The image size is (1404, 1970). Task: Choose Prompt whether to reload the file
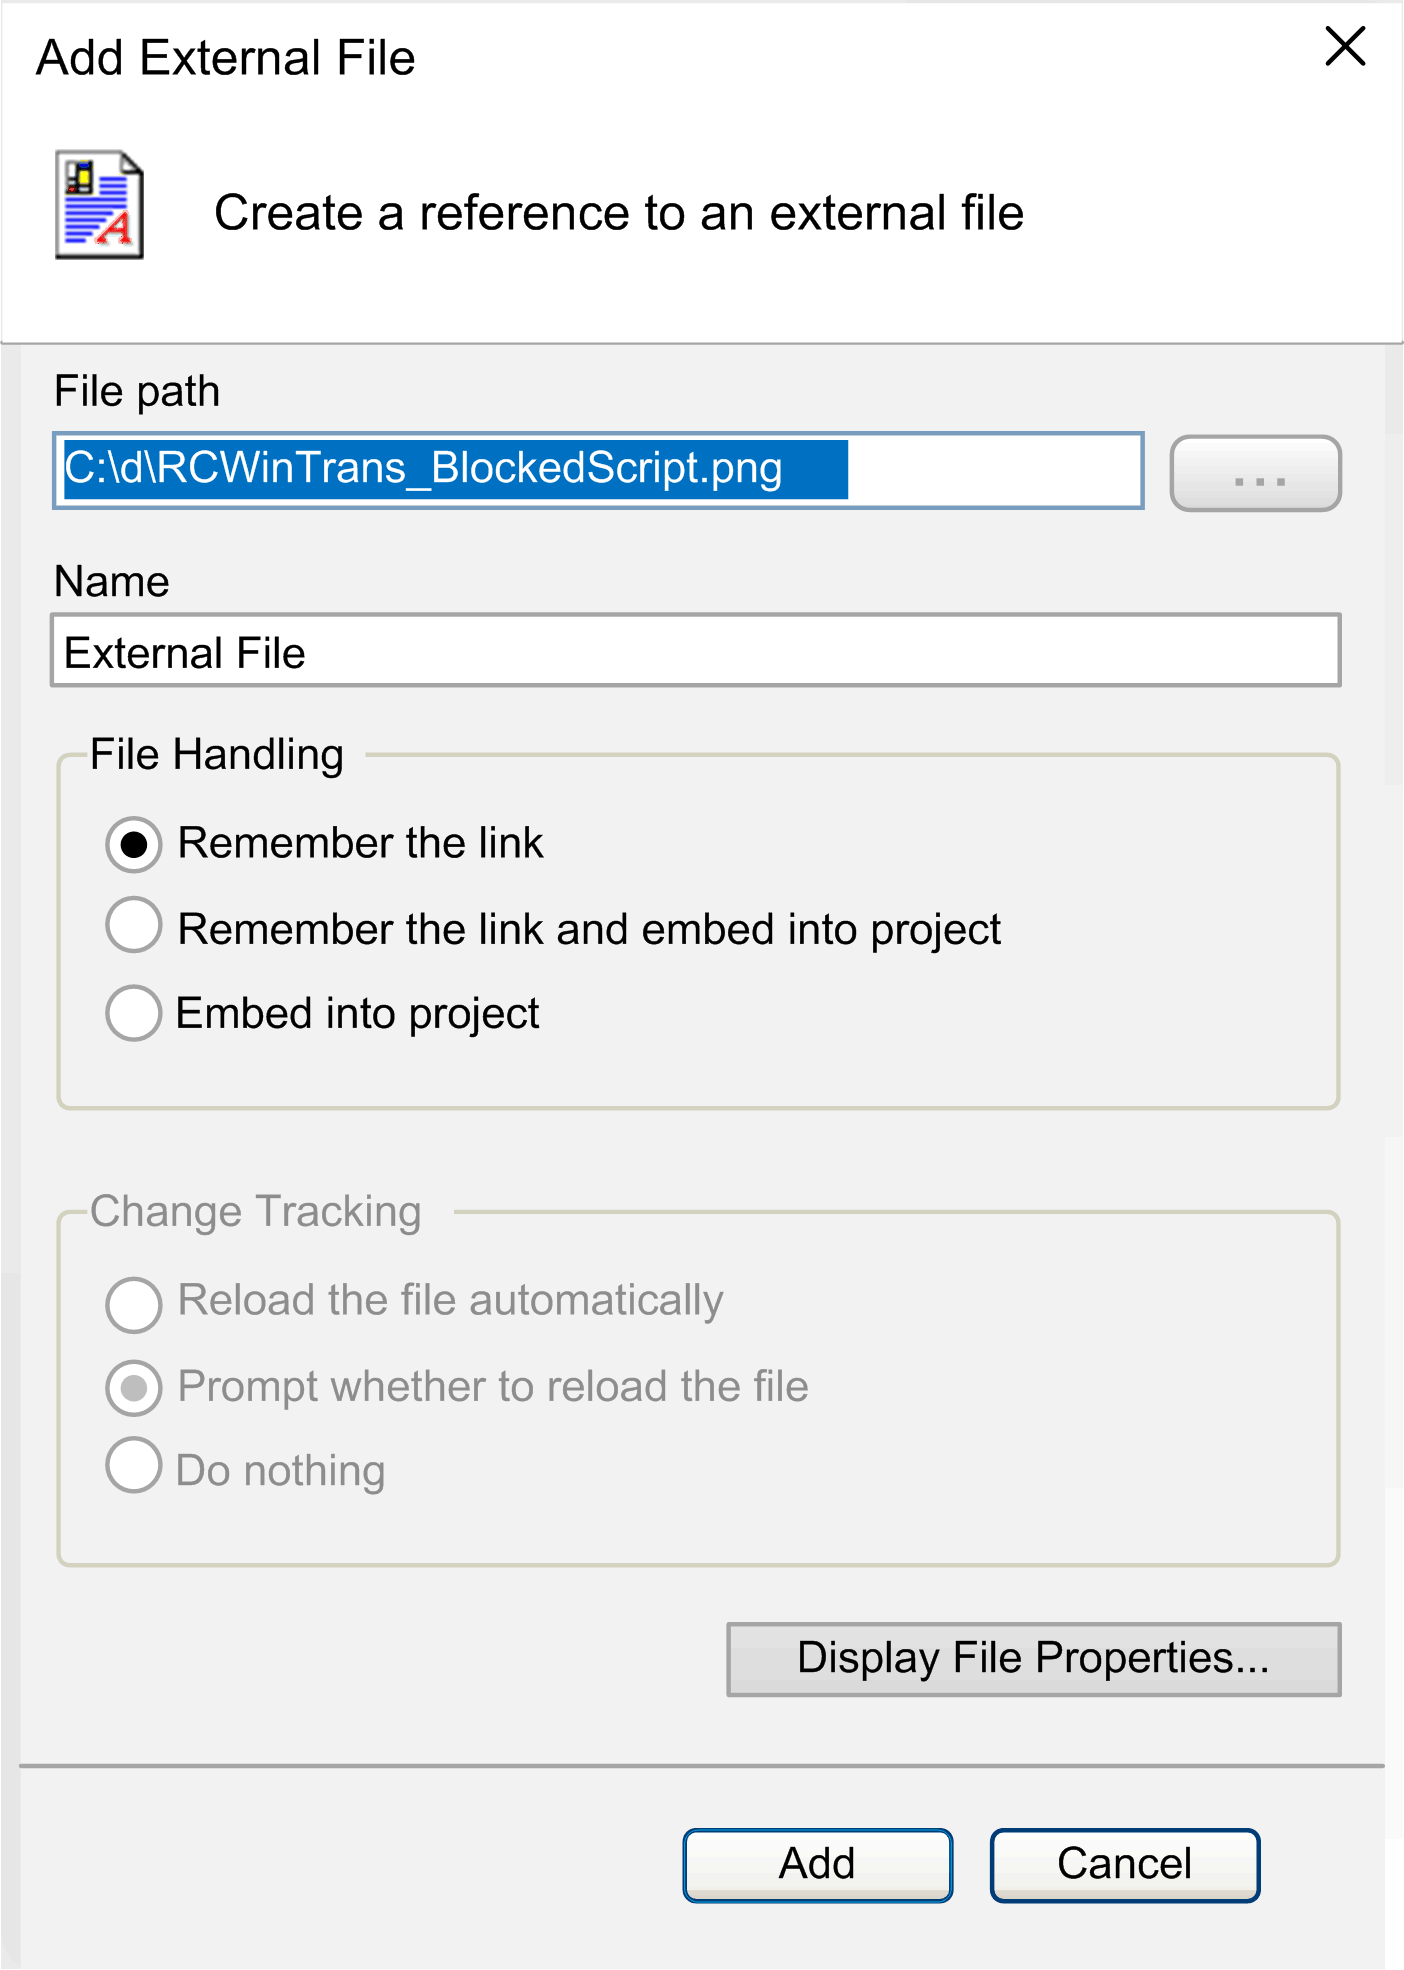tap(133, 1387)
